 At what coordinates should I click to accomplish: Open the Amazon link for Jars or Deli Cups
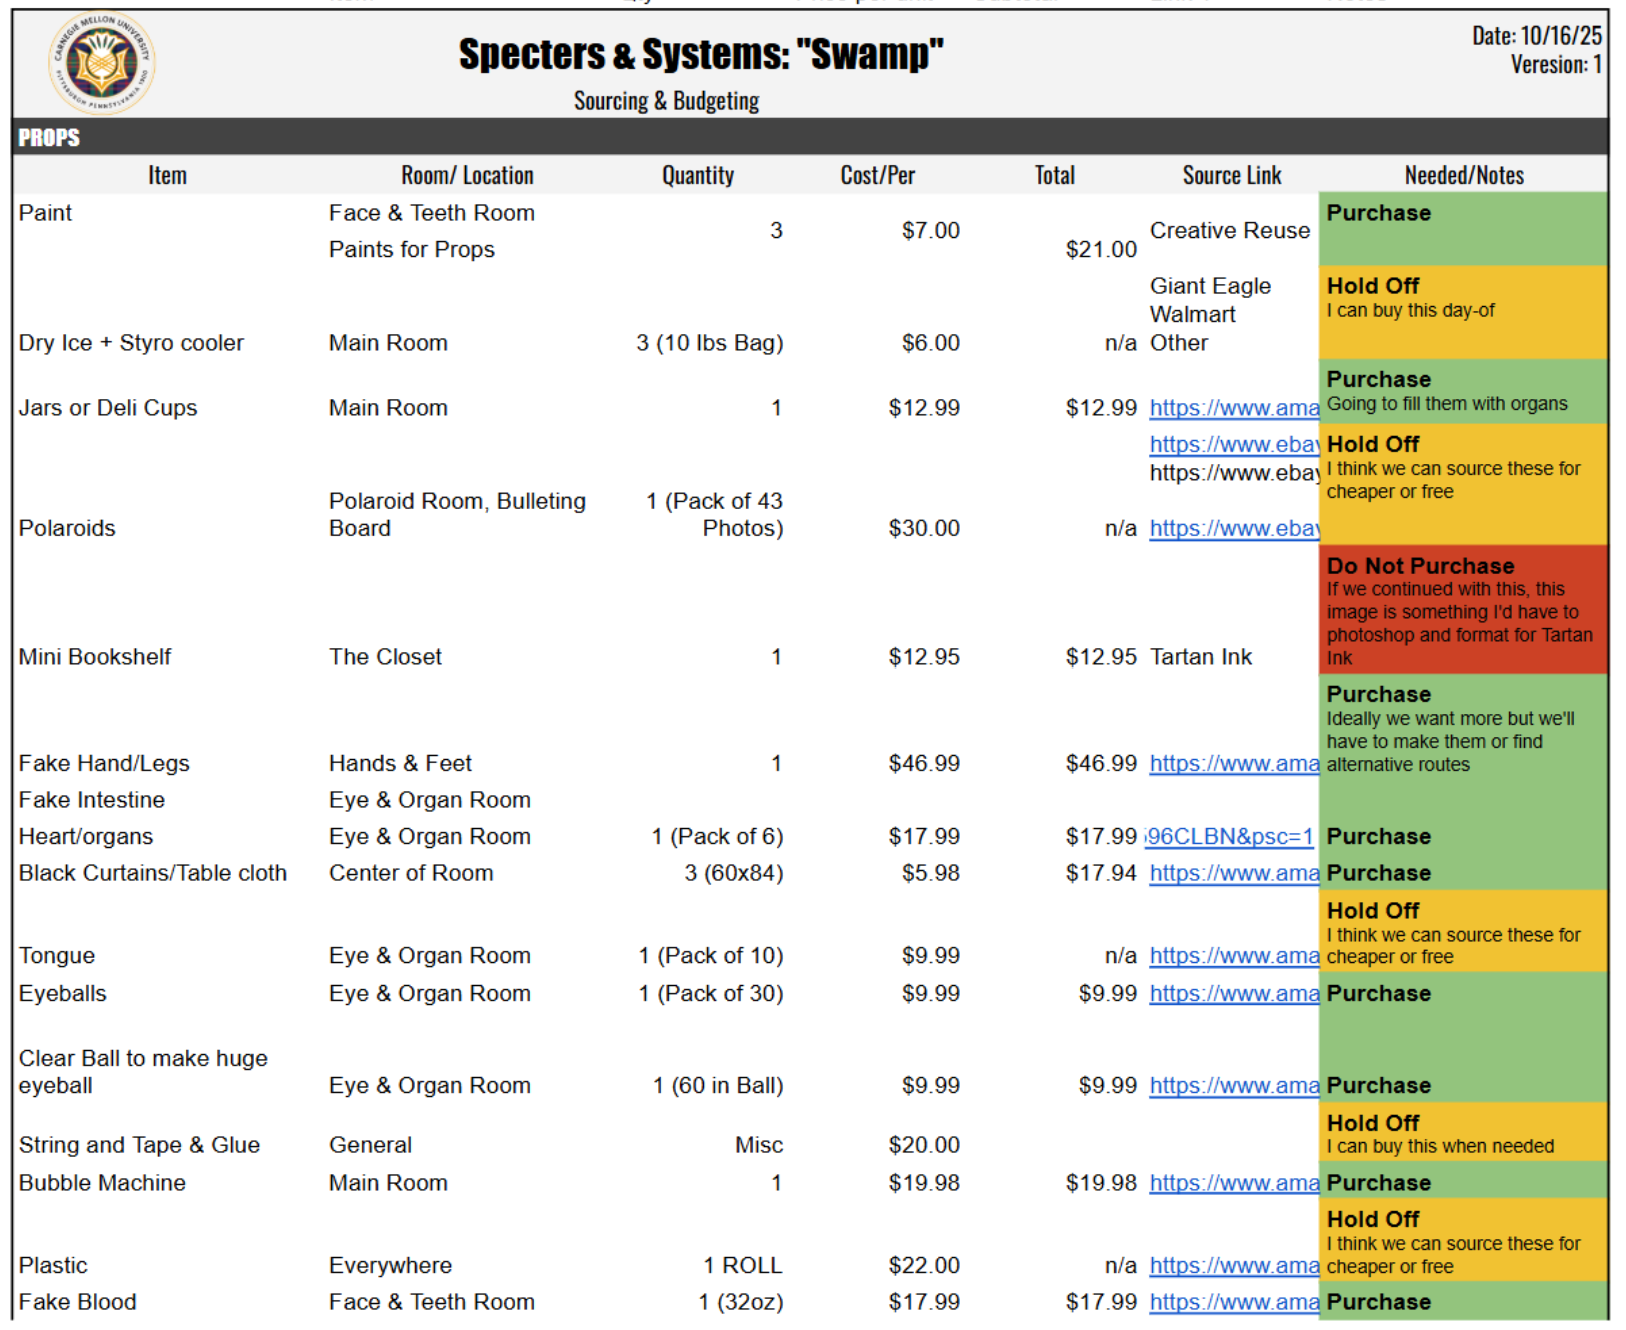[1234, 408]
